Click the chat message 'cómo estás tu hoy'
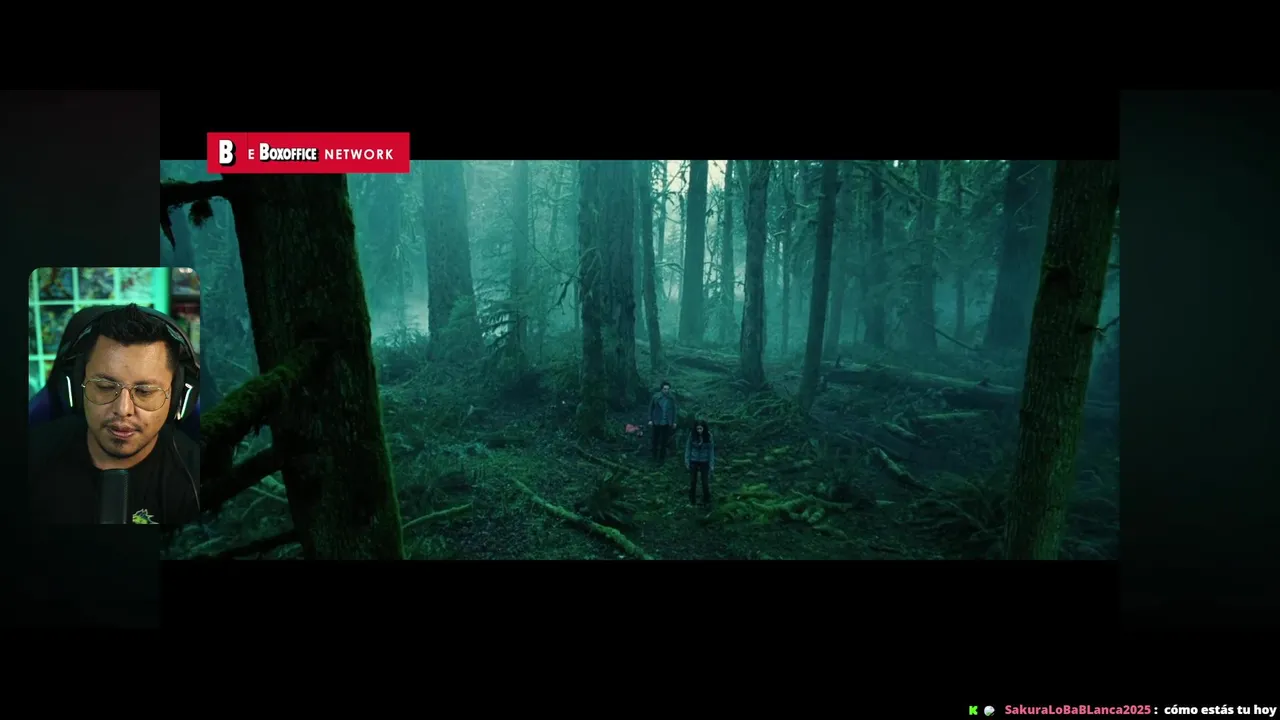The width and height of the screenshot is (1280, 720). coord(1220,710)
